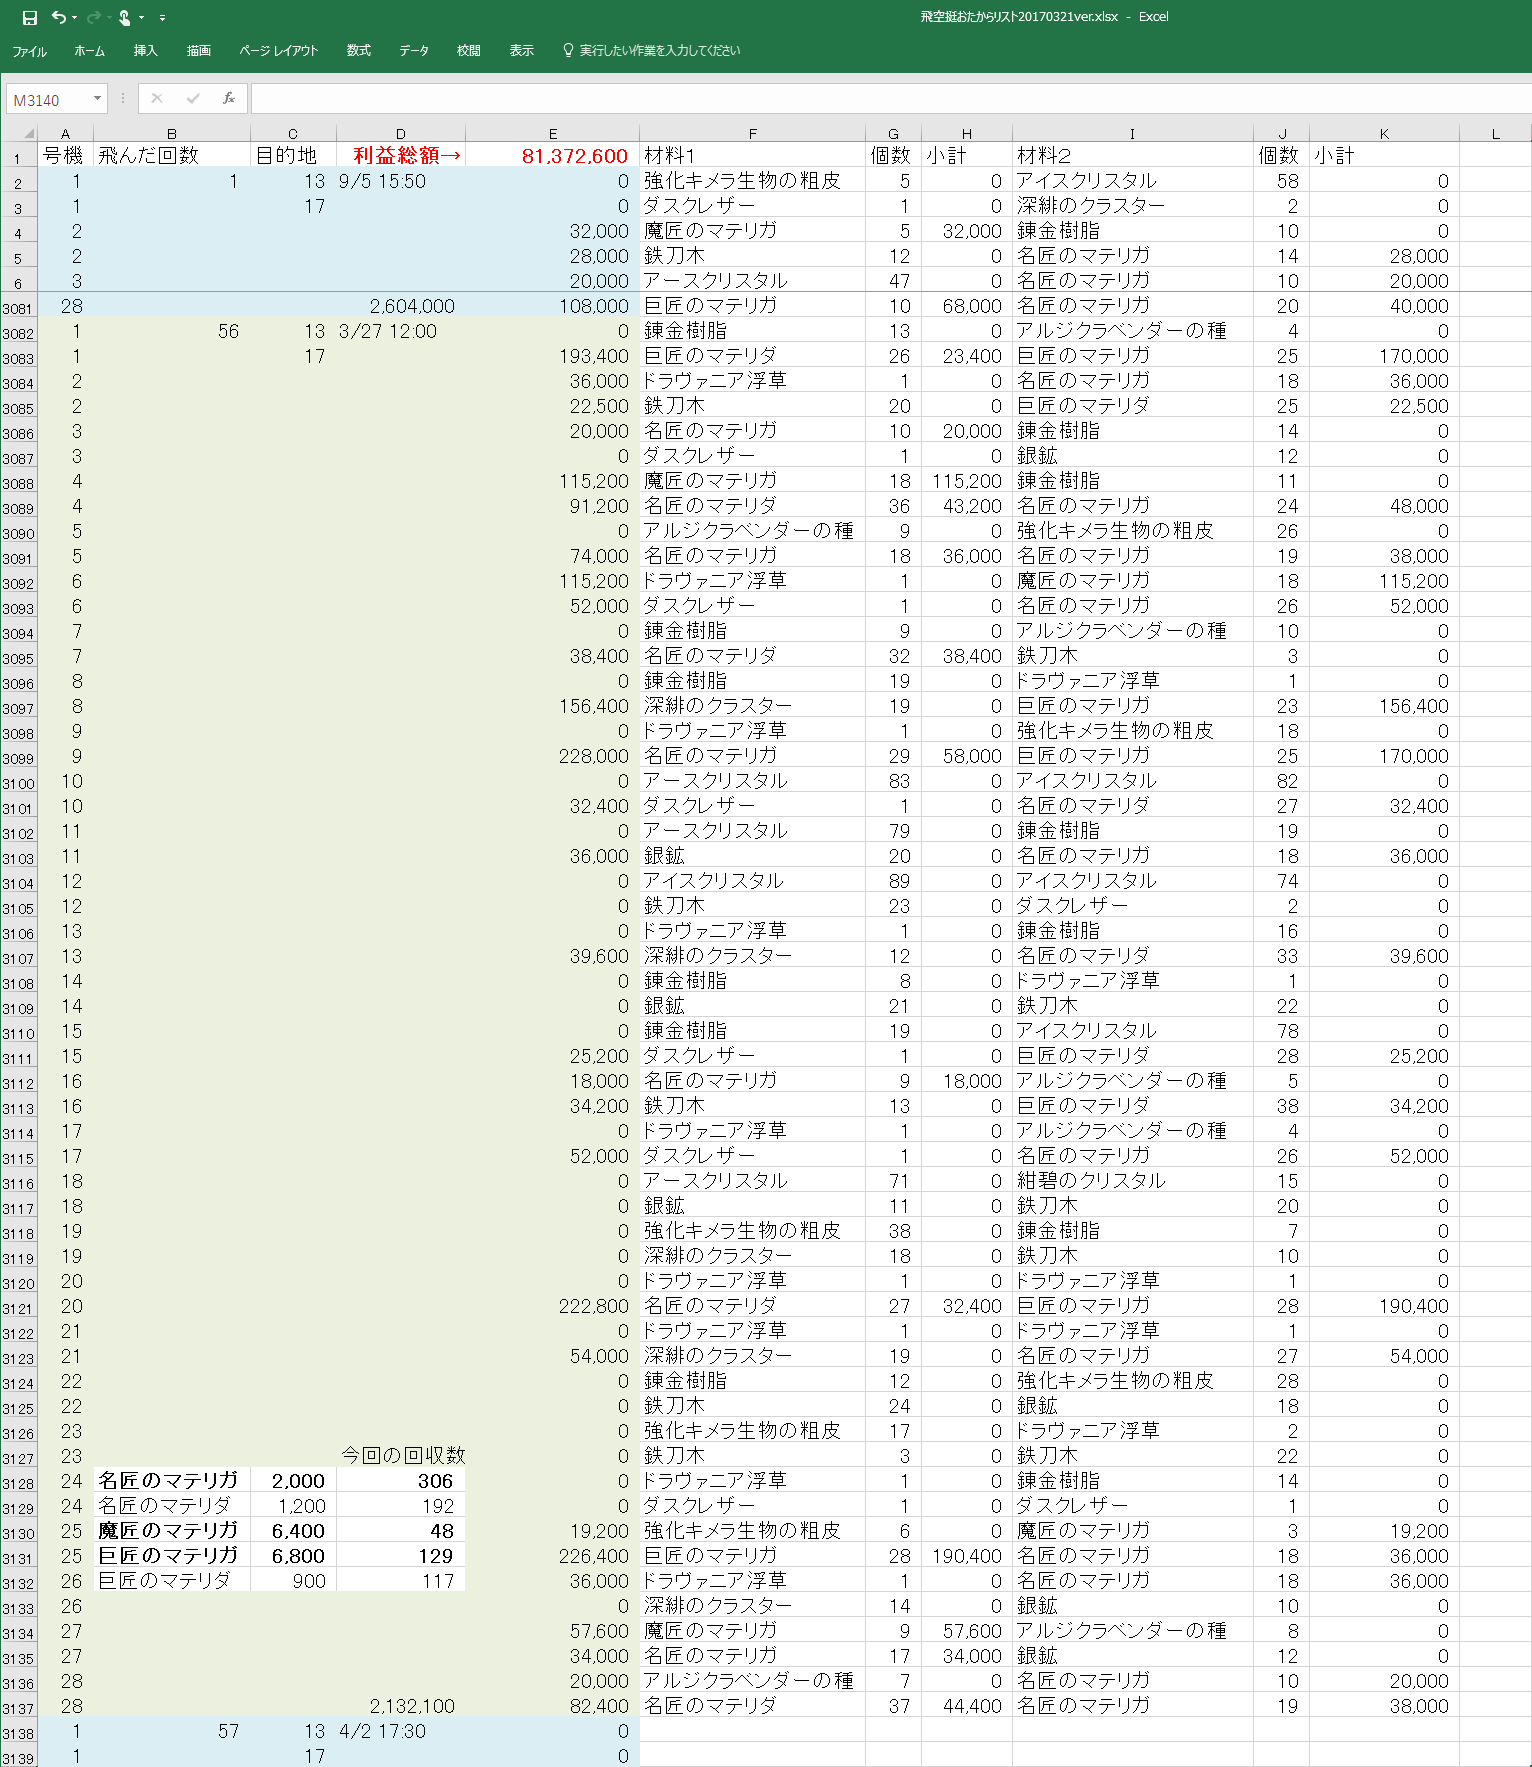Click the Save icon in Quick Access Toolbar
This screenshot has width=1532, height=1767.
point(29,18)
